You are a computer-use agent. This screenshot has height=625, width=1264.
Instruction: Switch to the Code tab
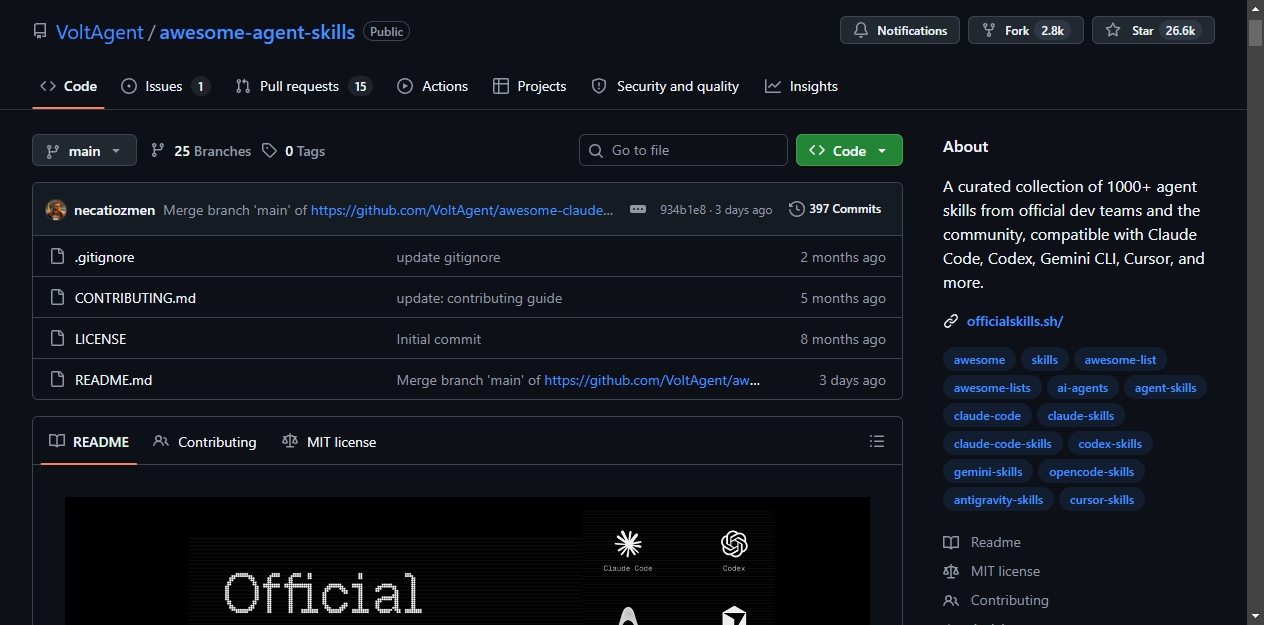pyautogui.click(x=68, y=86)
